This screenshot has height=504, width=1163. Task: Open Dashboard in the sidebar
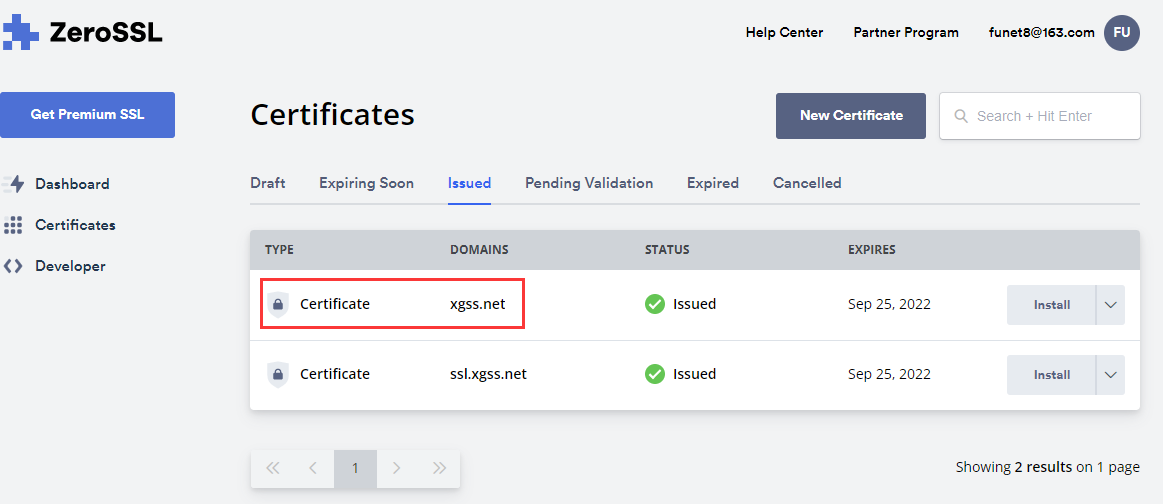pyautogui.click(x=72, y=184)
